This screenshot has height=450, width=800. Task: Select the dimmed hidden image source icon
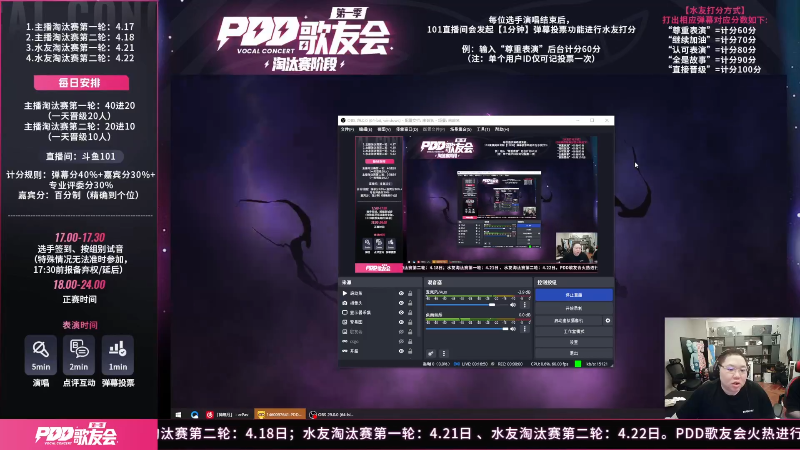coord(345,332)
